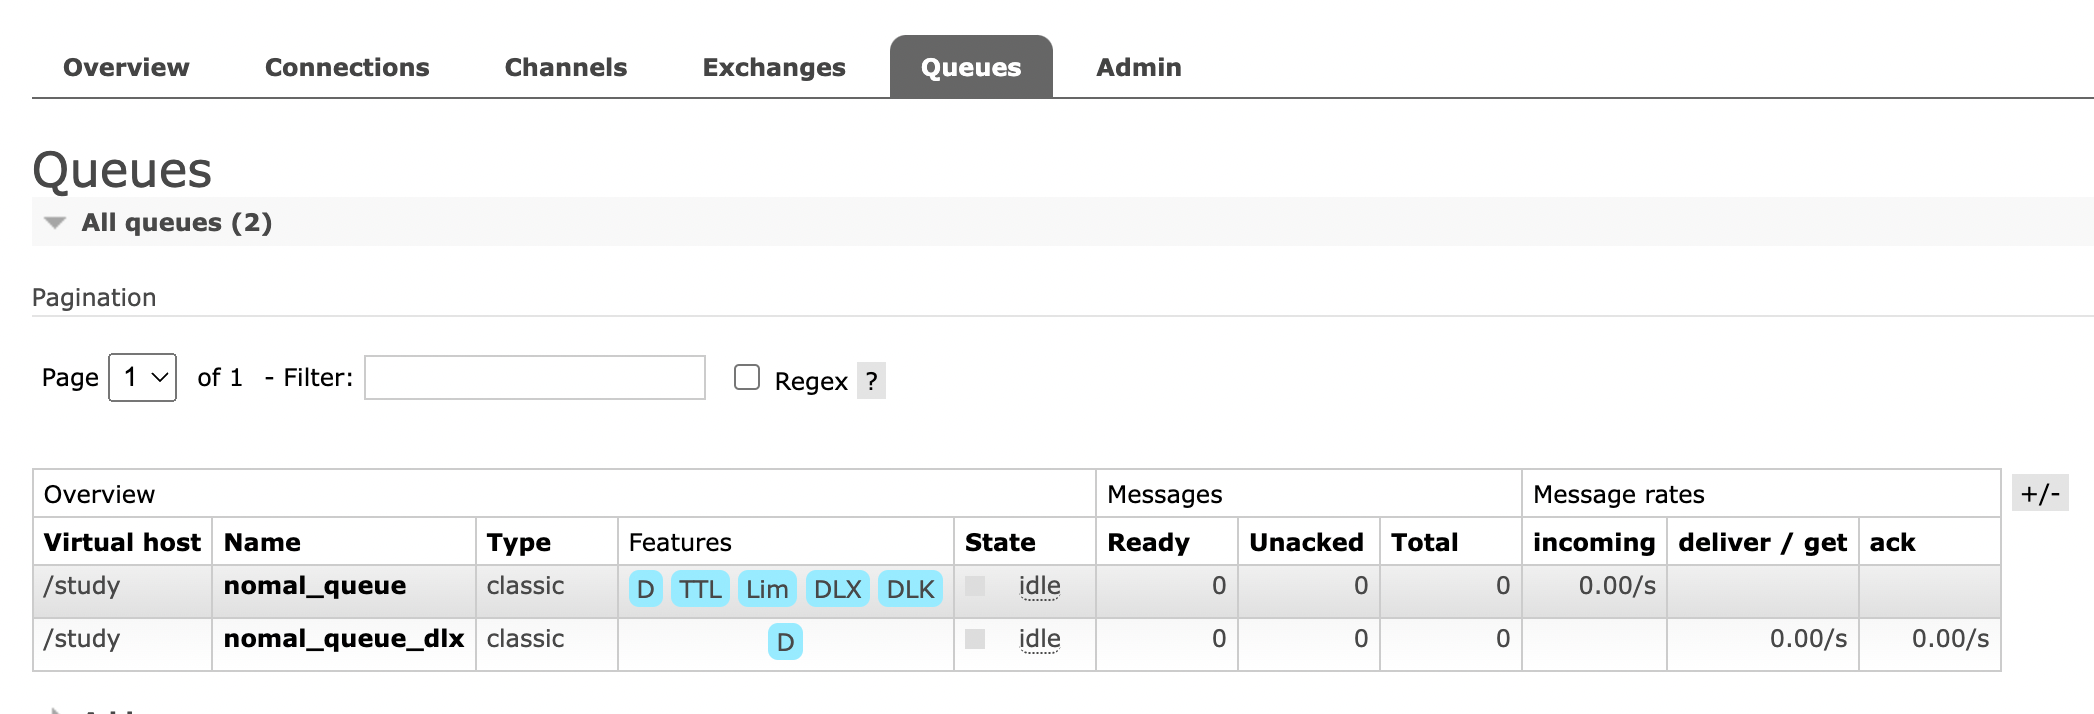Enable the Regex checkbox

pos(747,377)
